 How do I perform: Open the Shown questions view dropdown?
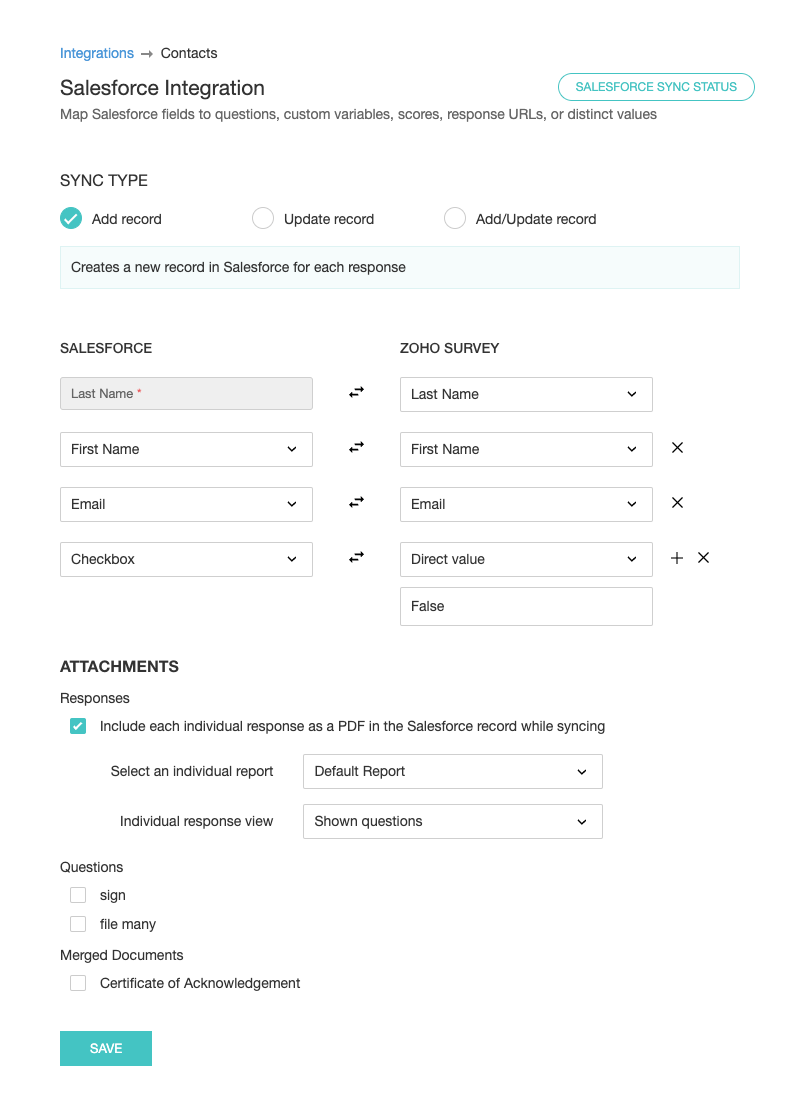point(452,821)
